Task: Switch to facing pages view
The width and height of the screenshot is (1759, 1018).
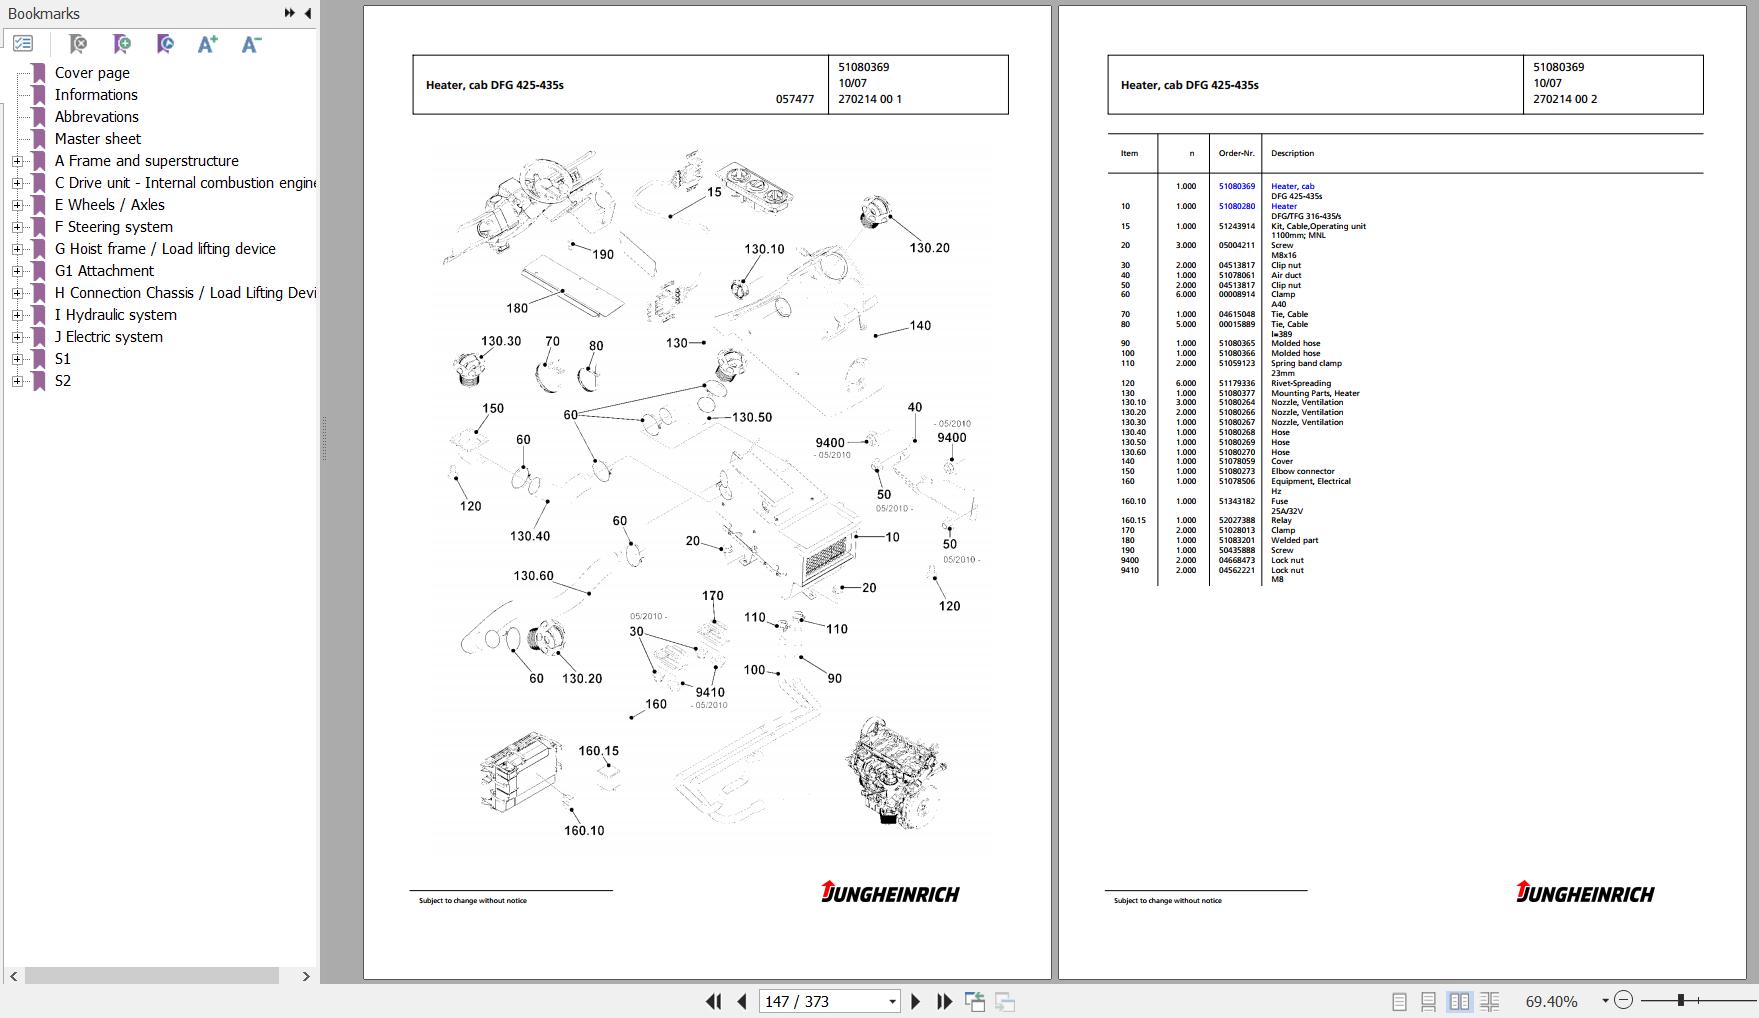Action: [1460, 1001]
